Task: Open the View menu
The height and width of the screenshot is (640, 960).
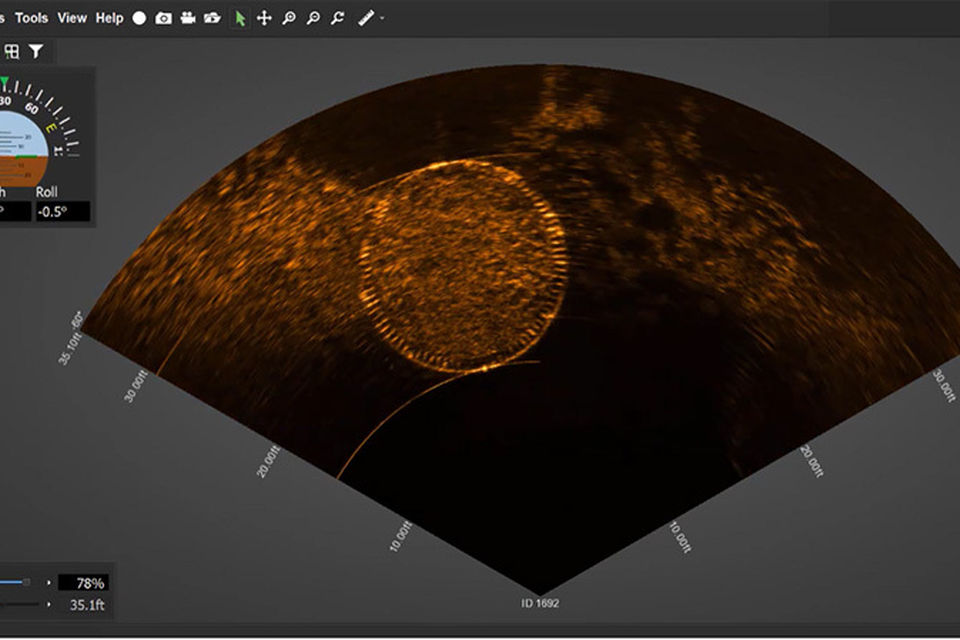Action: click(x=72, y=18)
